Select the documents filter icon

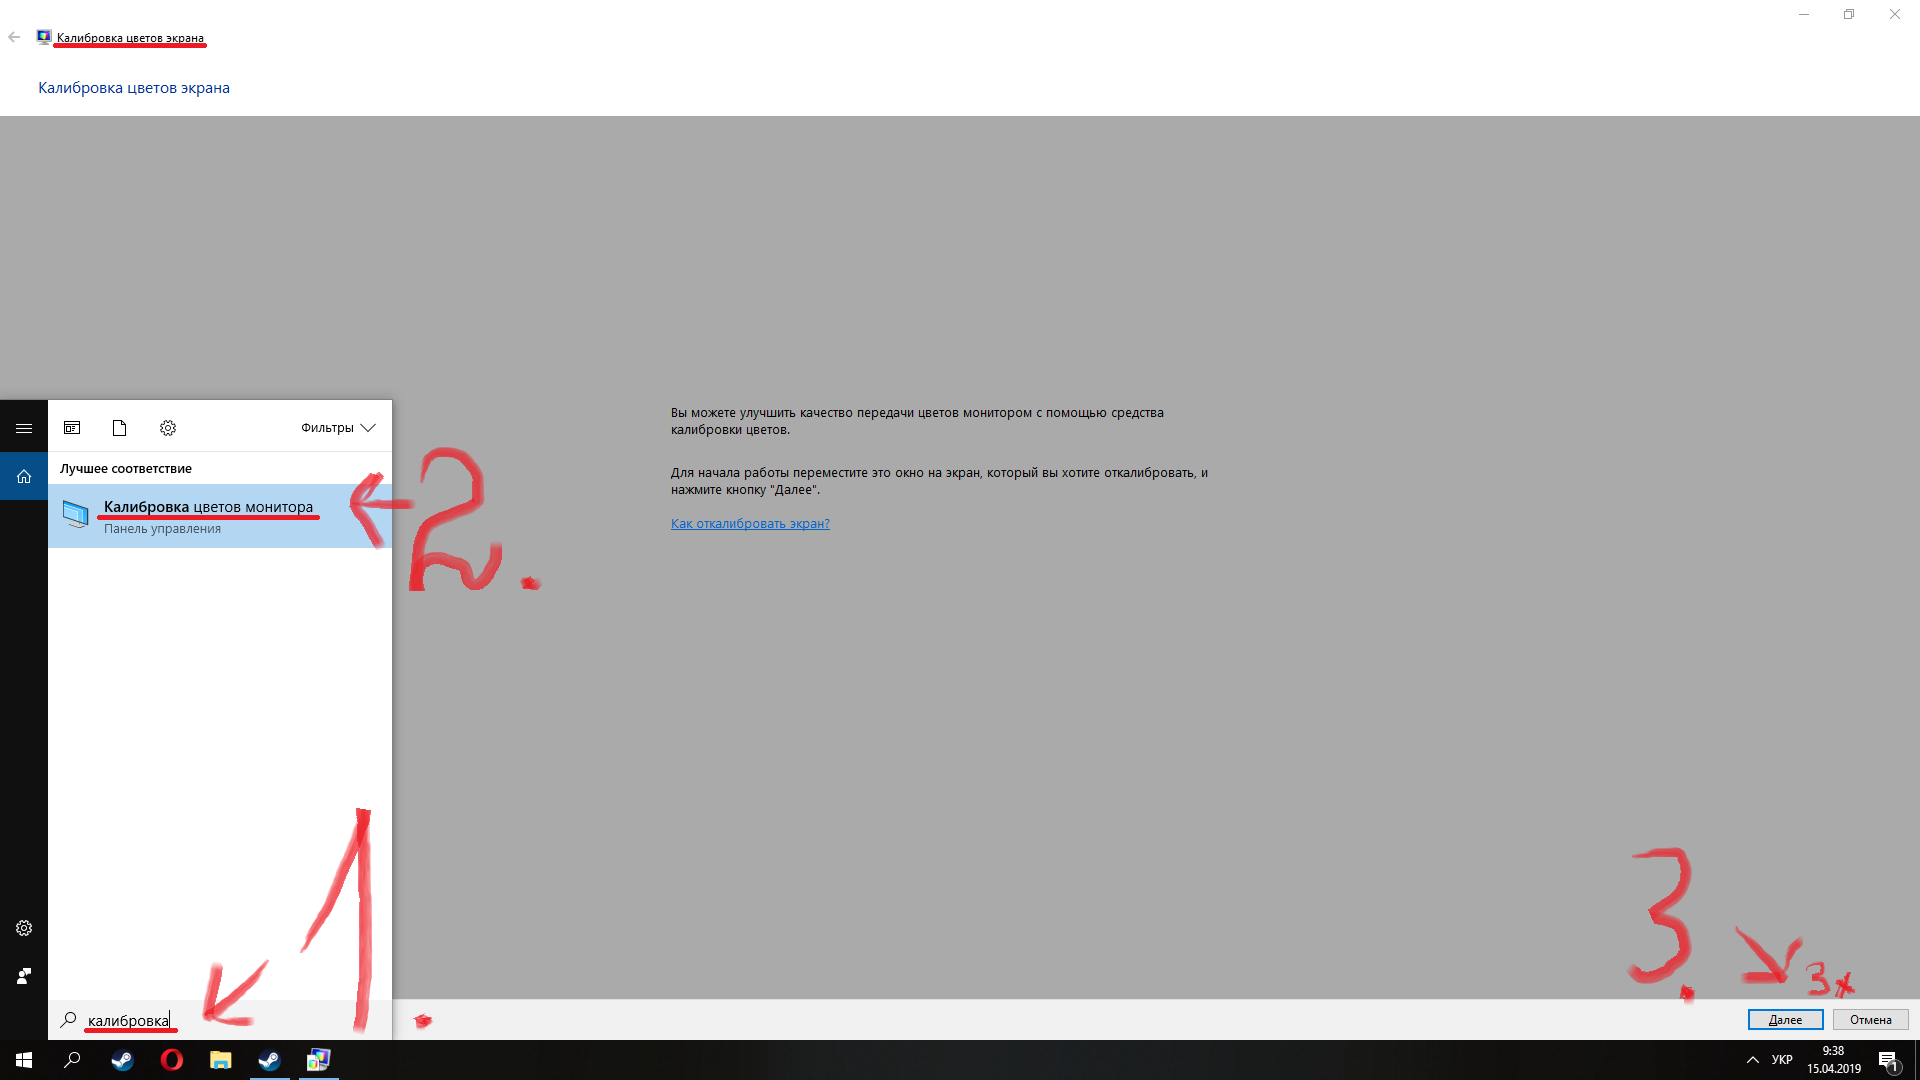coord(119,428)
